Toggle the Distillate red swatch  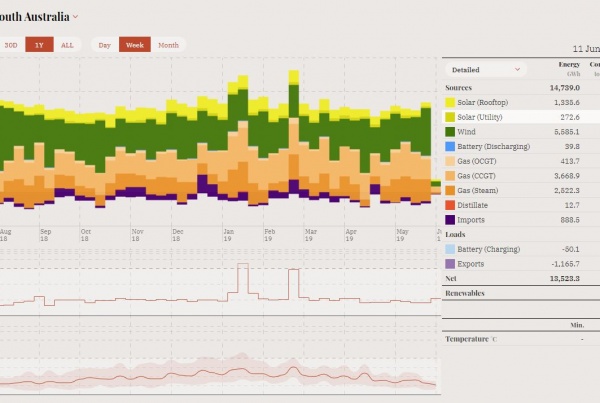451,205
